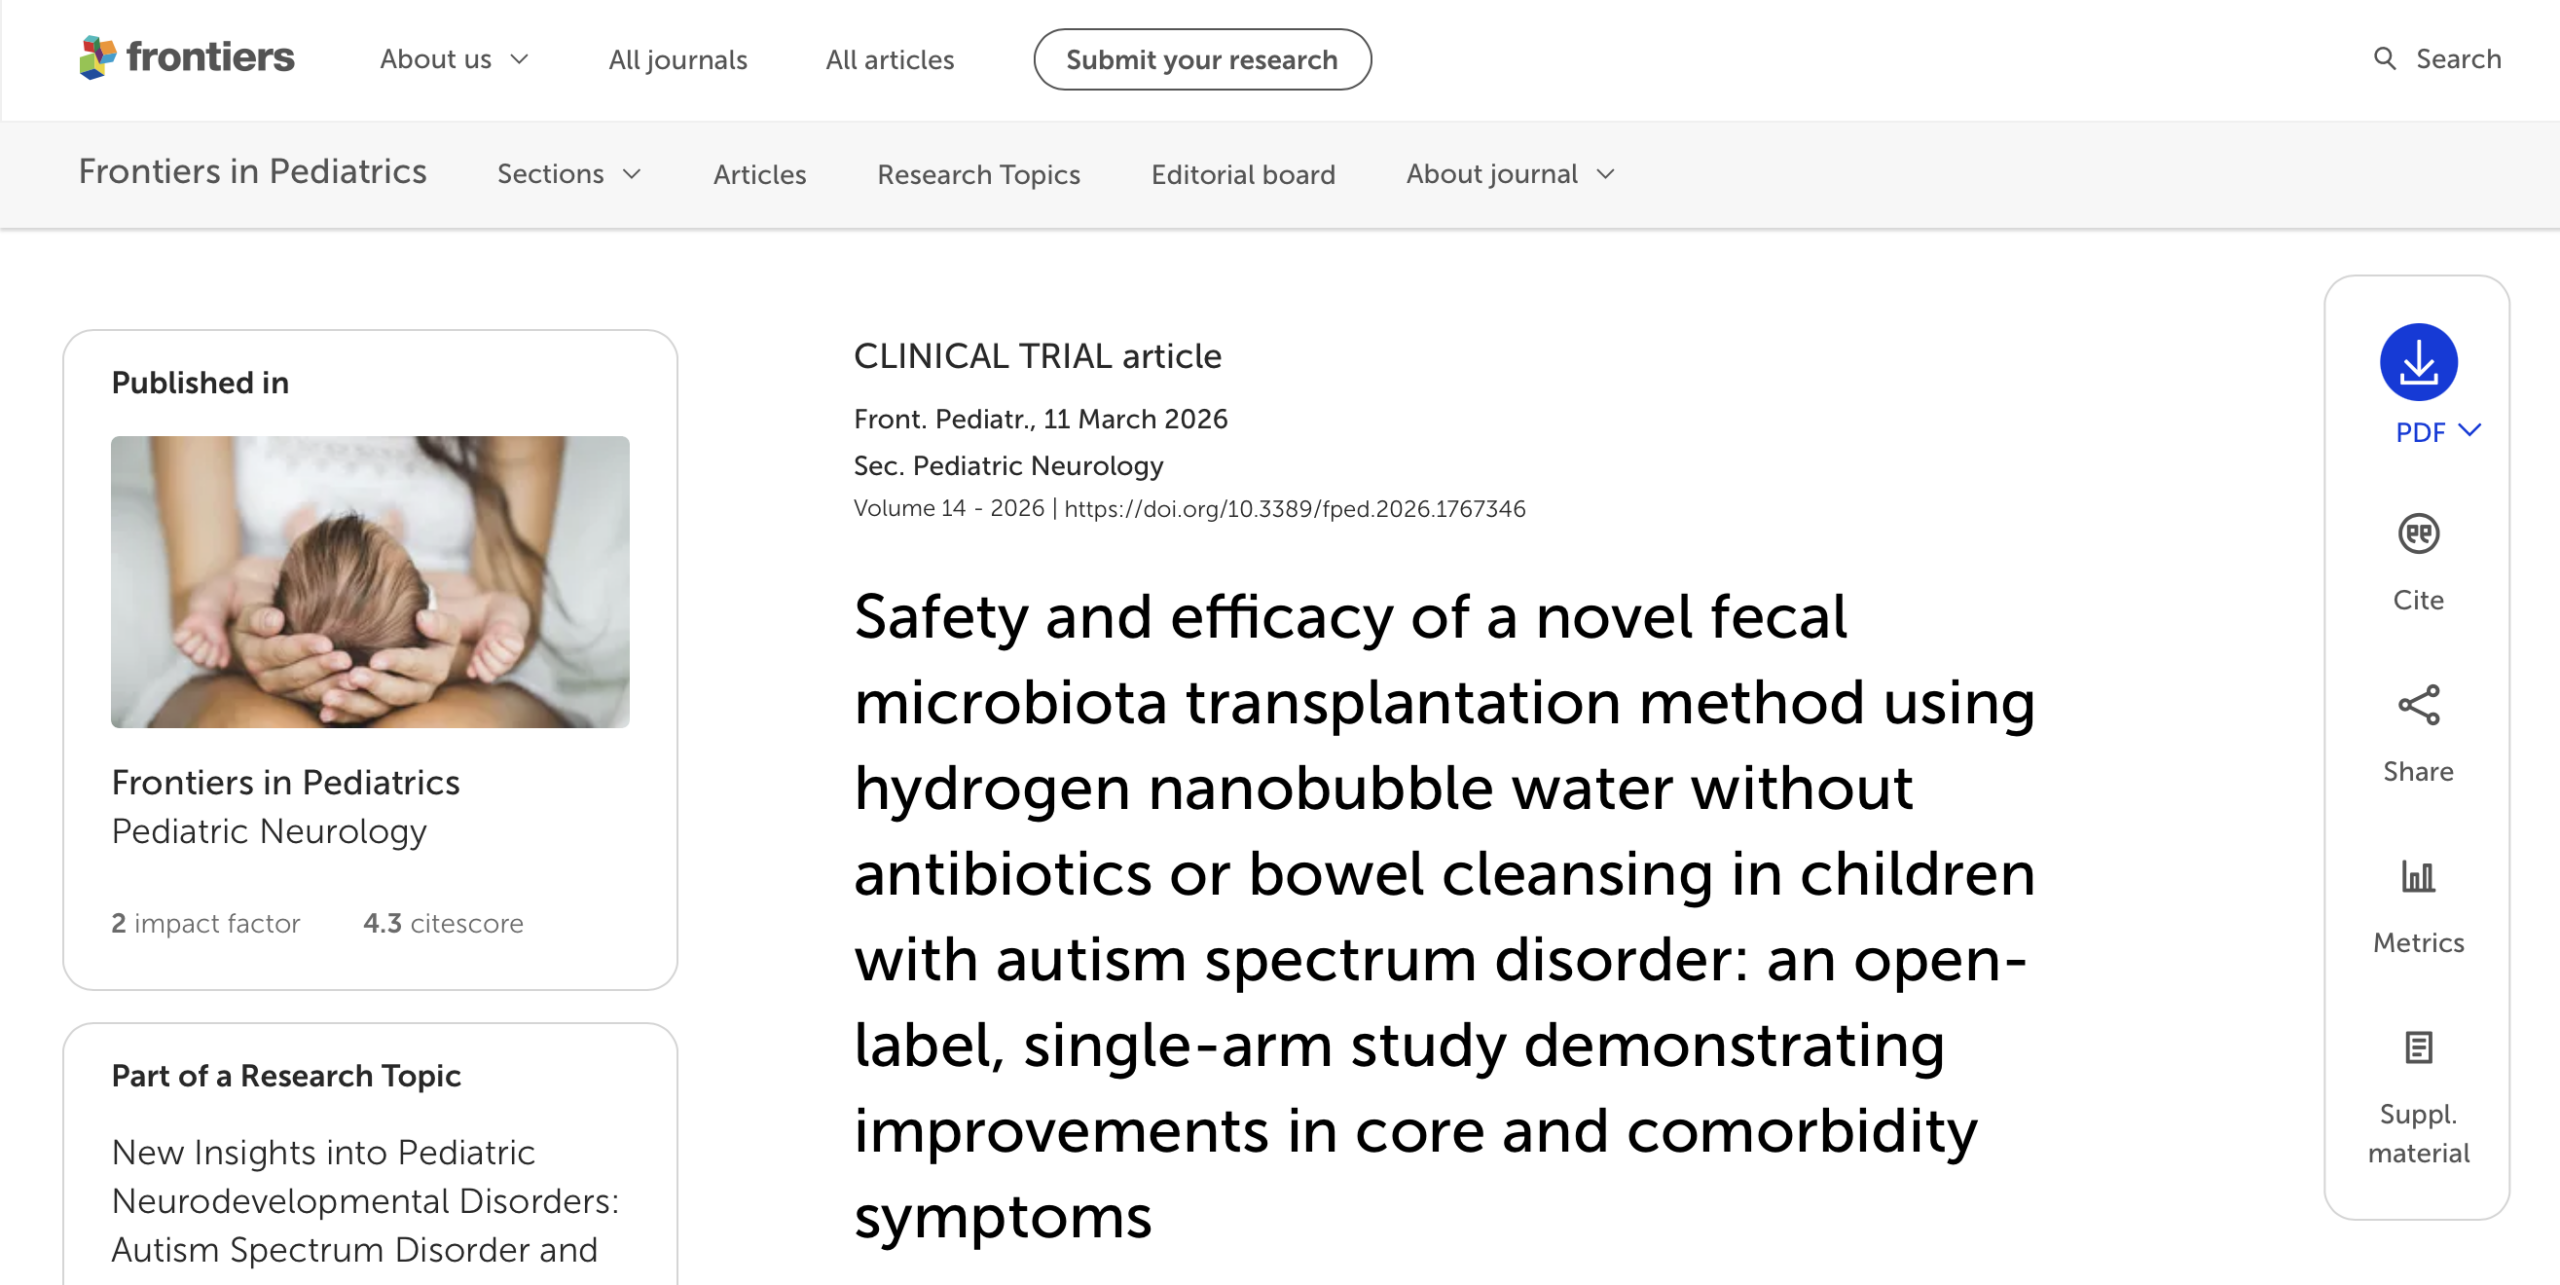View article Metrics bar chart icon

2418,877
